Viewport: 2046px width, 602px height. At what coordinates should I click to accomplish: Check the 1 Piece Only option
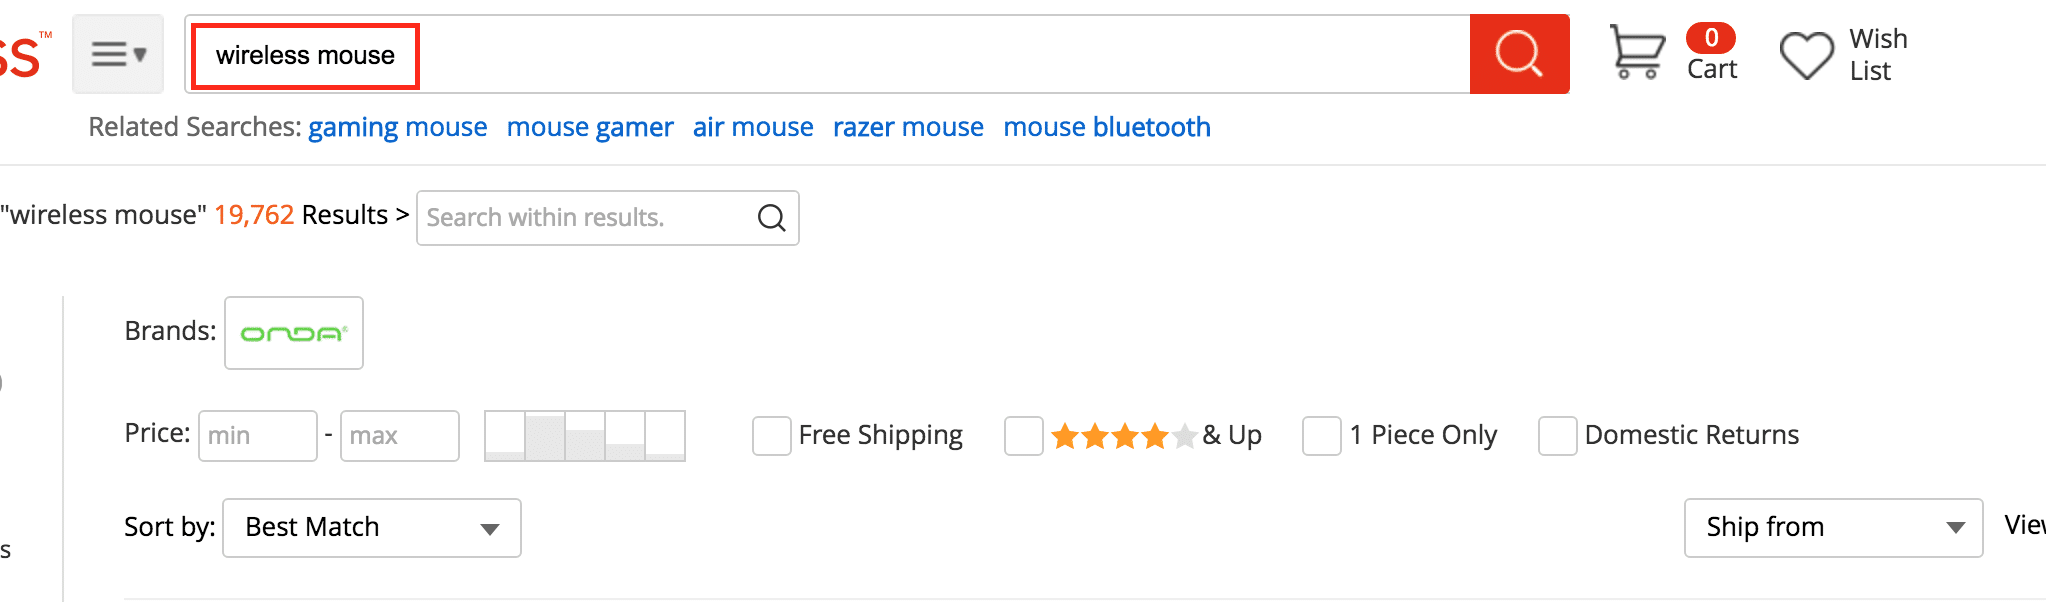[1322, 436]
